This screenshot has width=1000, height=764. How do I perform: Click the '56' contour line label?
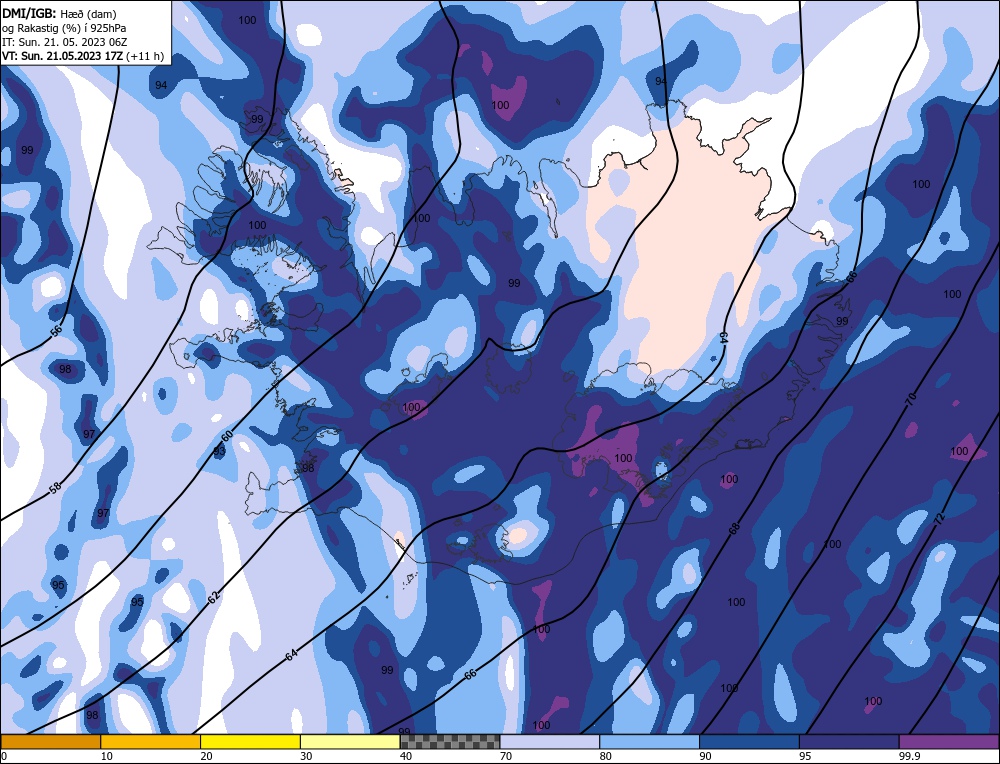click(56, 330)
